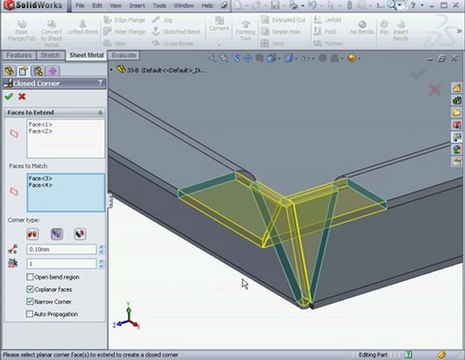
Task: Open the View menu
Action: click(115, 6)
